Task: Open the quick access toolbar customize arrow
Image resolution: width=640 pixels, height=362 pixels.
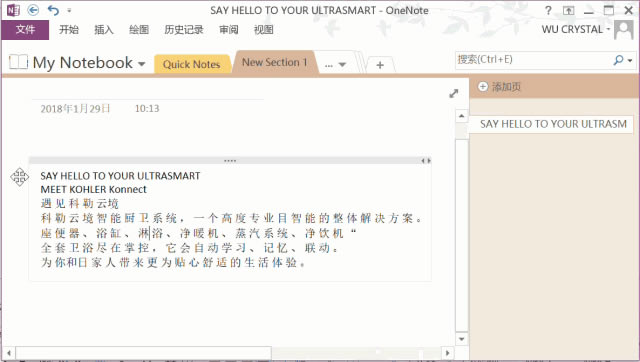Action: [x=69, y=11]
